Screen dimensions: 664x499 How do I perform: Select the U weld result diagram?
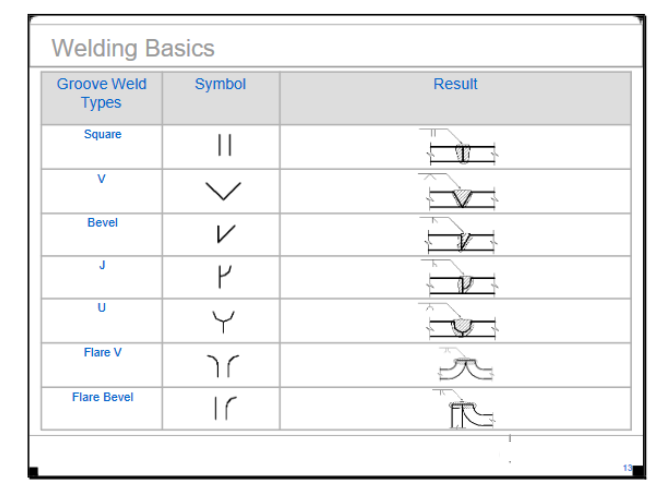[x=458, y=322]
